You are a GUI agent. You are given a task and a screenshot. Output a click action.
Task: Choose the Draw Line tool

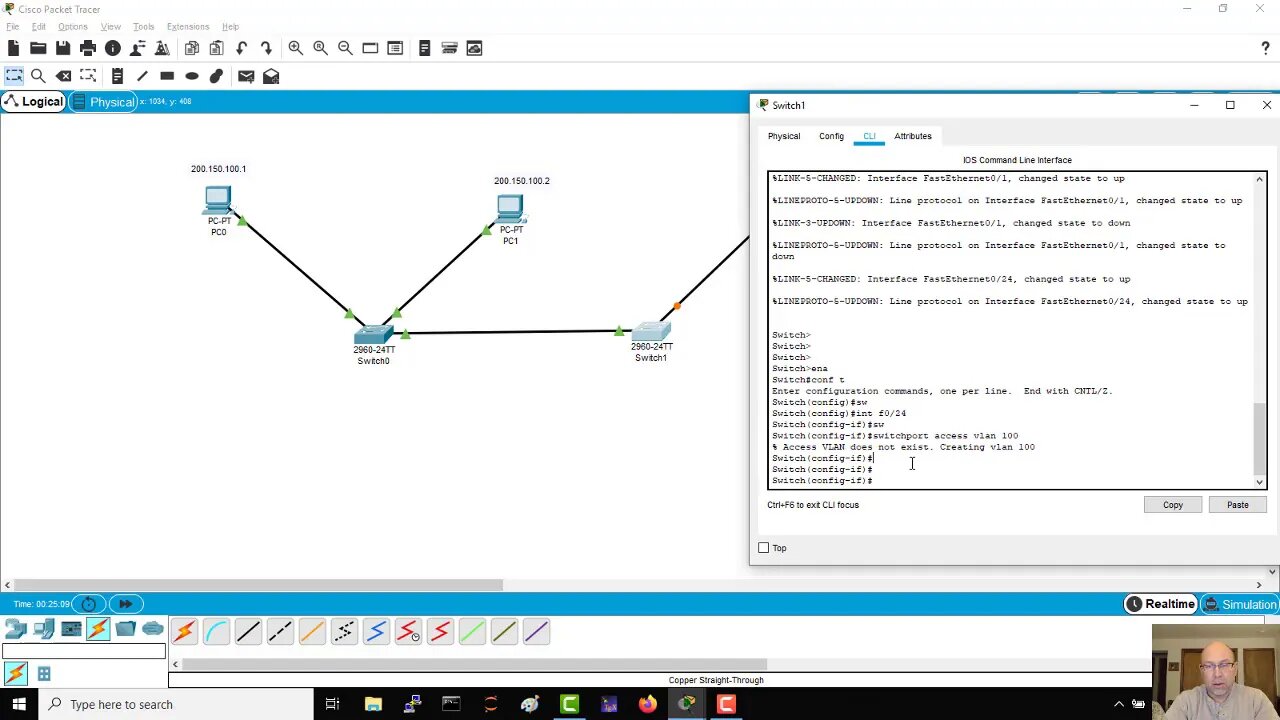(x=142, y=76)
